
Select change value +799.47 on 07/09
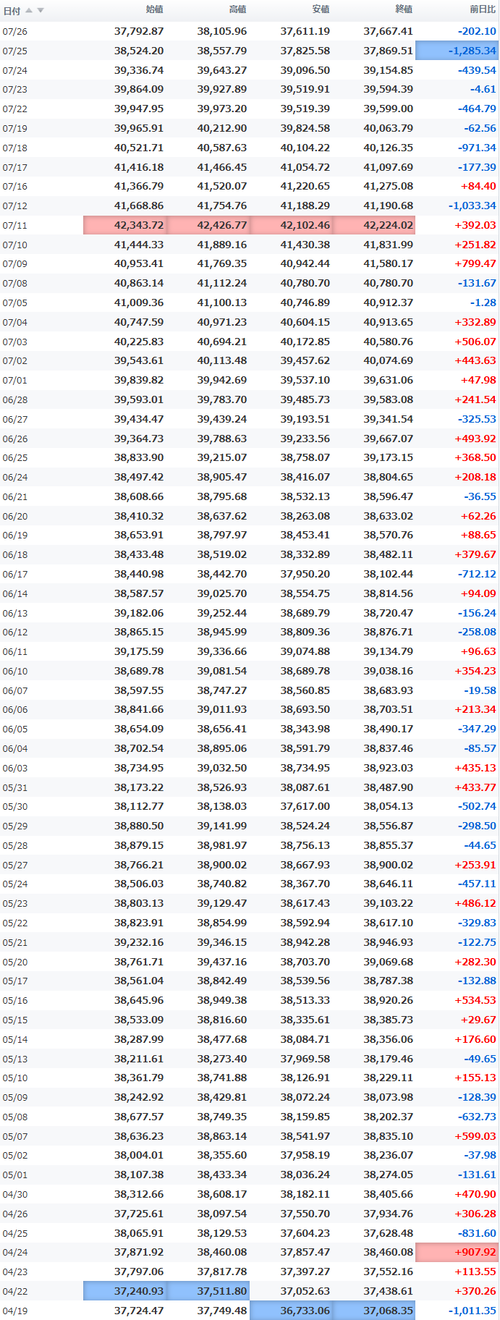coord(474,265)
